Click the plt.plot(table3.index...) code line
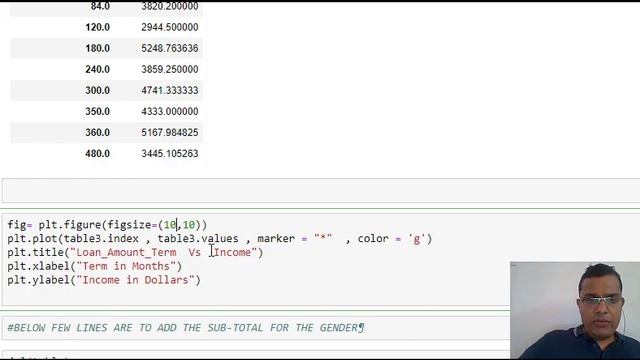This screenshot has width=640, height=360. click(x=220, y=239)
